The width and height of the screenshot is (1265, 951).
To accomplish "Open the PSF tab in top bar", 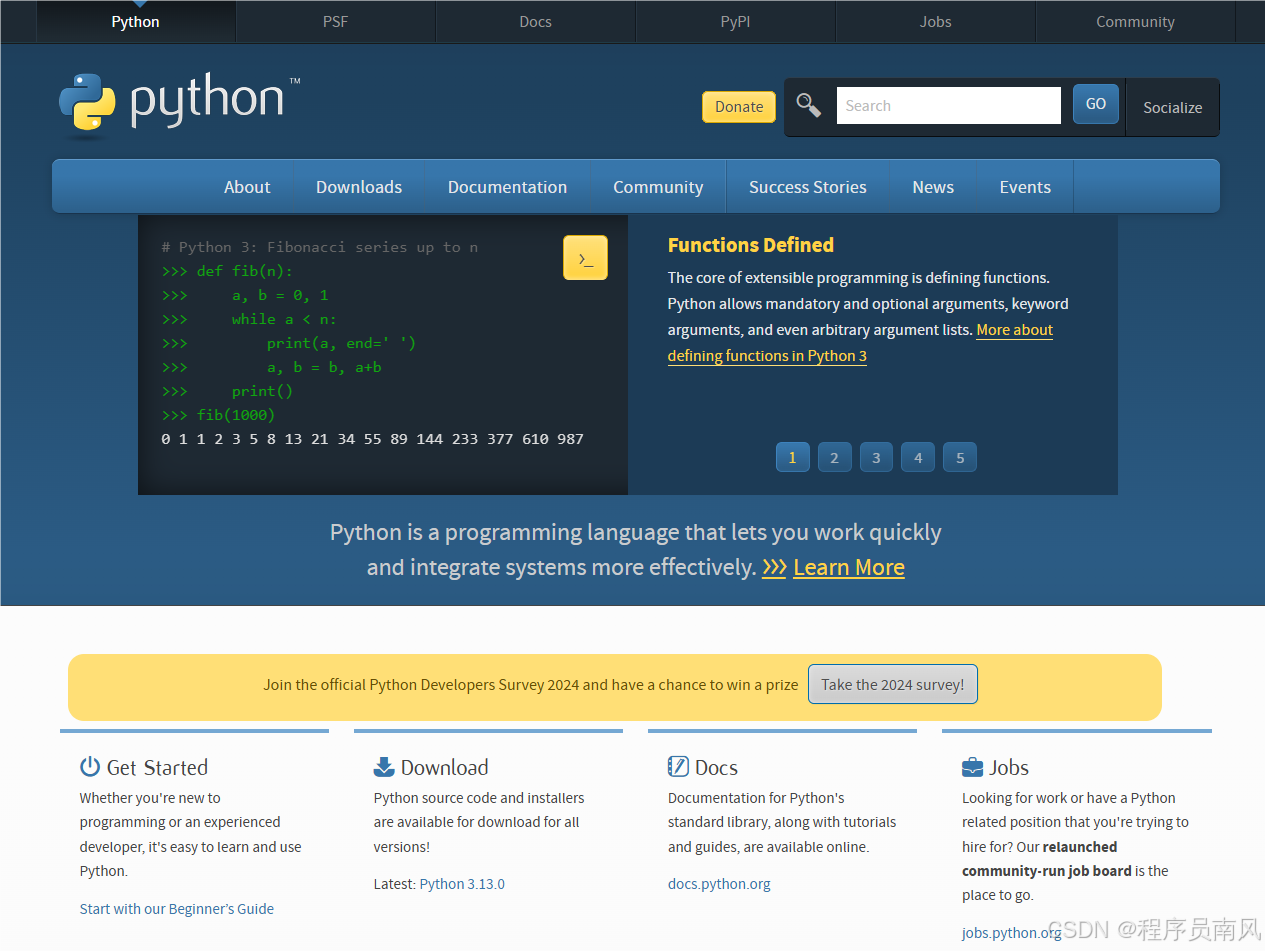I will [x=336, y=22].
